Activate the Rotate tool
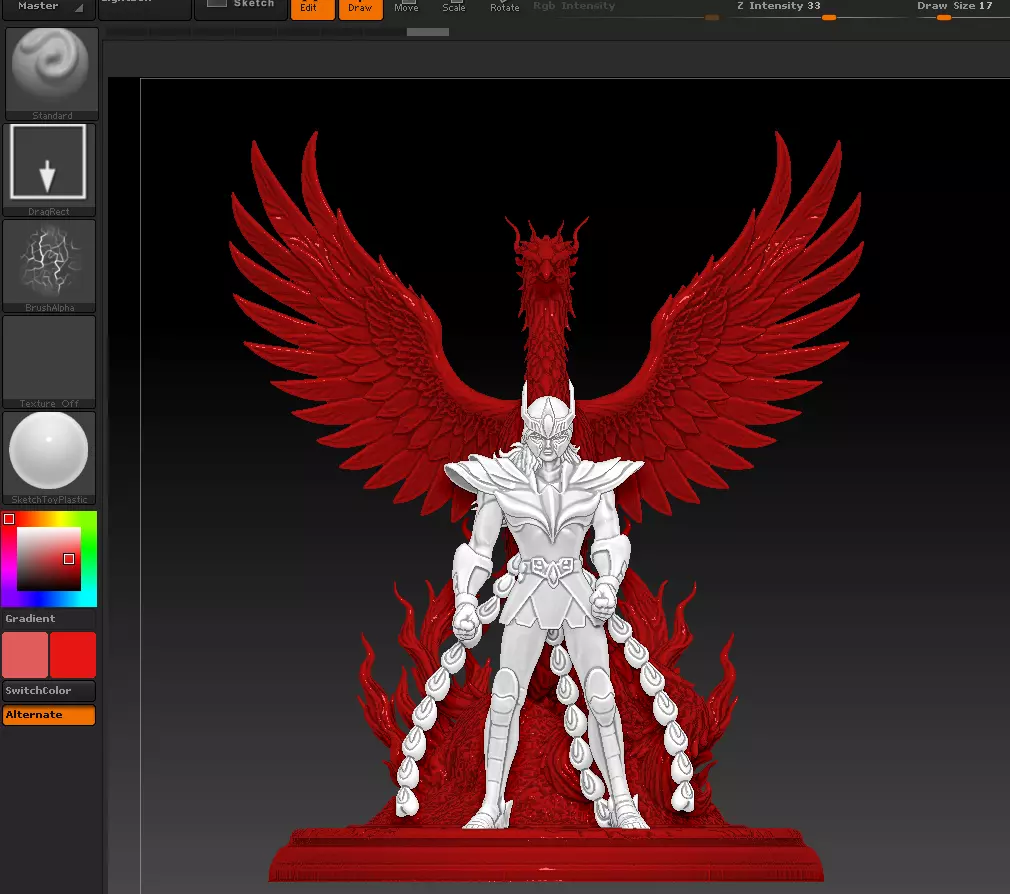 pos(504,7)
